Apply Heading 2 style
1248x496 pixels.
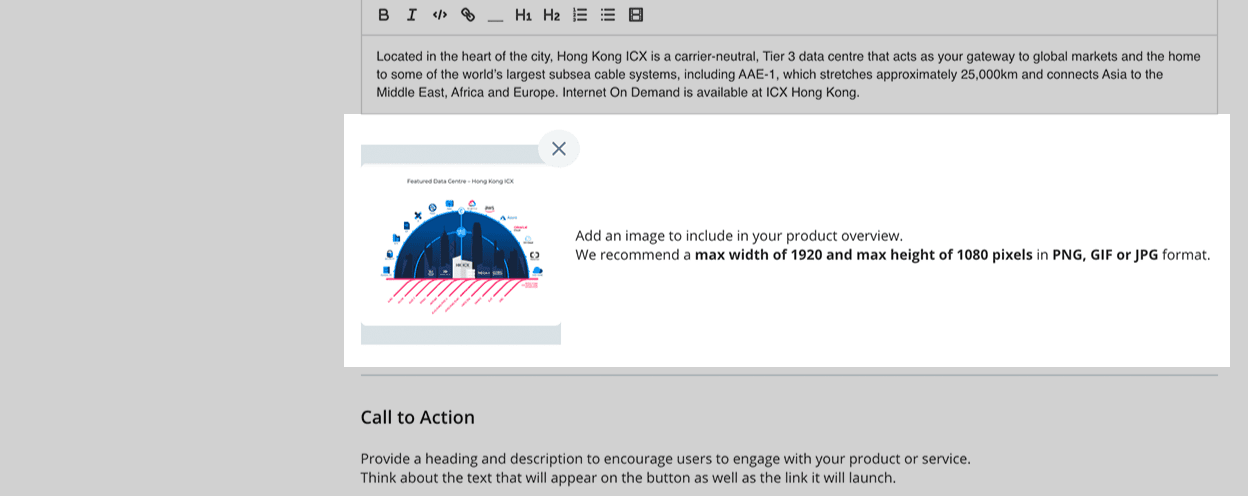[x=551, y=15]
